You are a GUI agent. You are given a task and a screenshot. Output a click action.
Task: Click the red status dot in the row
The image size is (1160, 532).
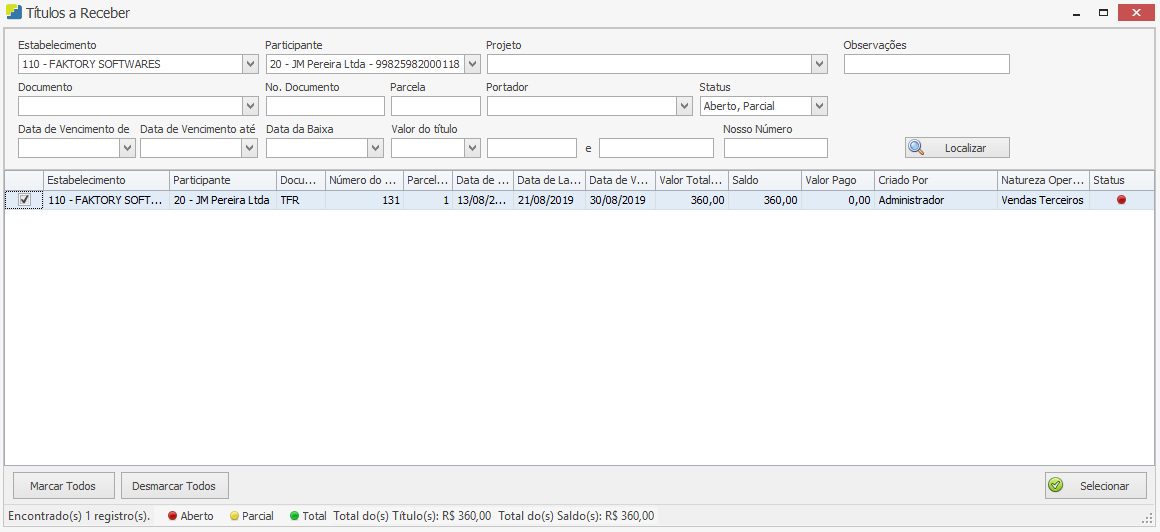(1121, 200)
